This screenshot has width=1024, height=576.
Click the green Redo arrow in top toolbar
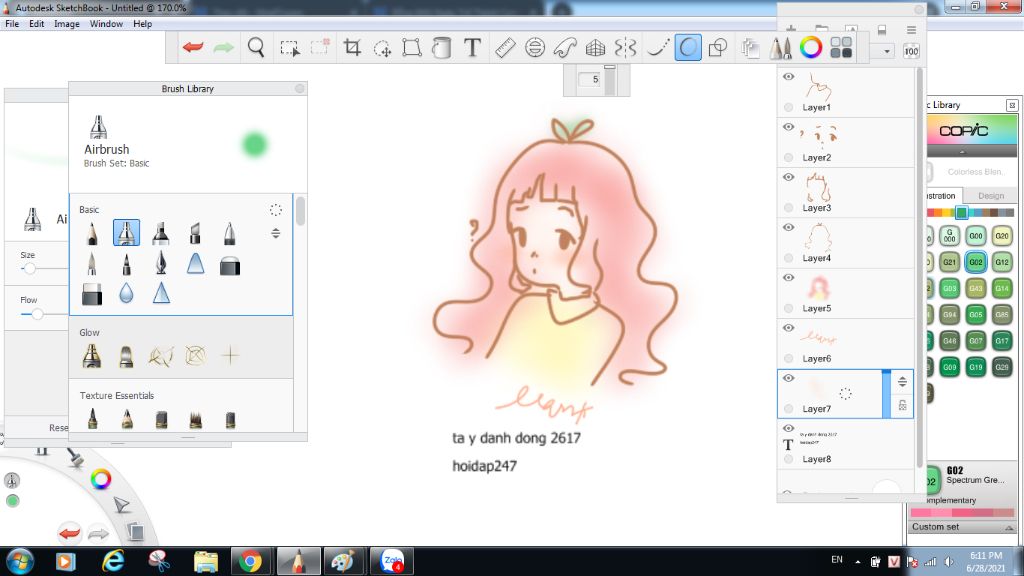[x=223, y=47]
